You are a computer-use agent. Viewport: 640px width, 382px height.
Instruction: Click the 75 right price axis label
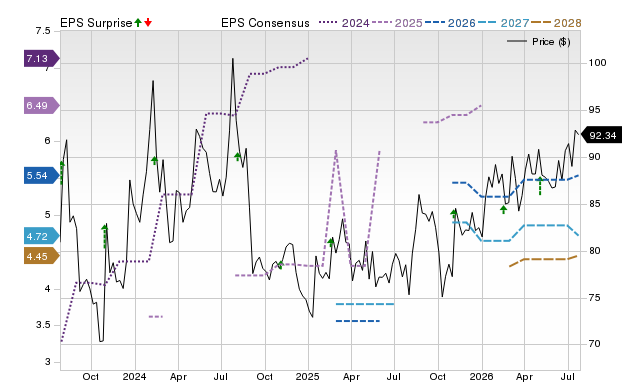(x=594, y=298)
